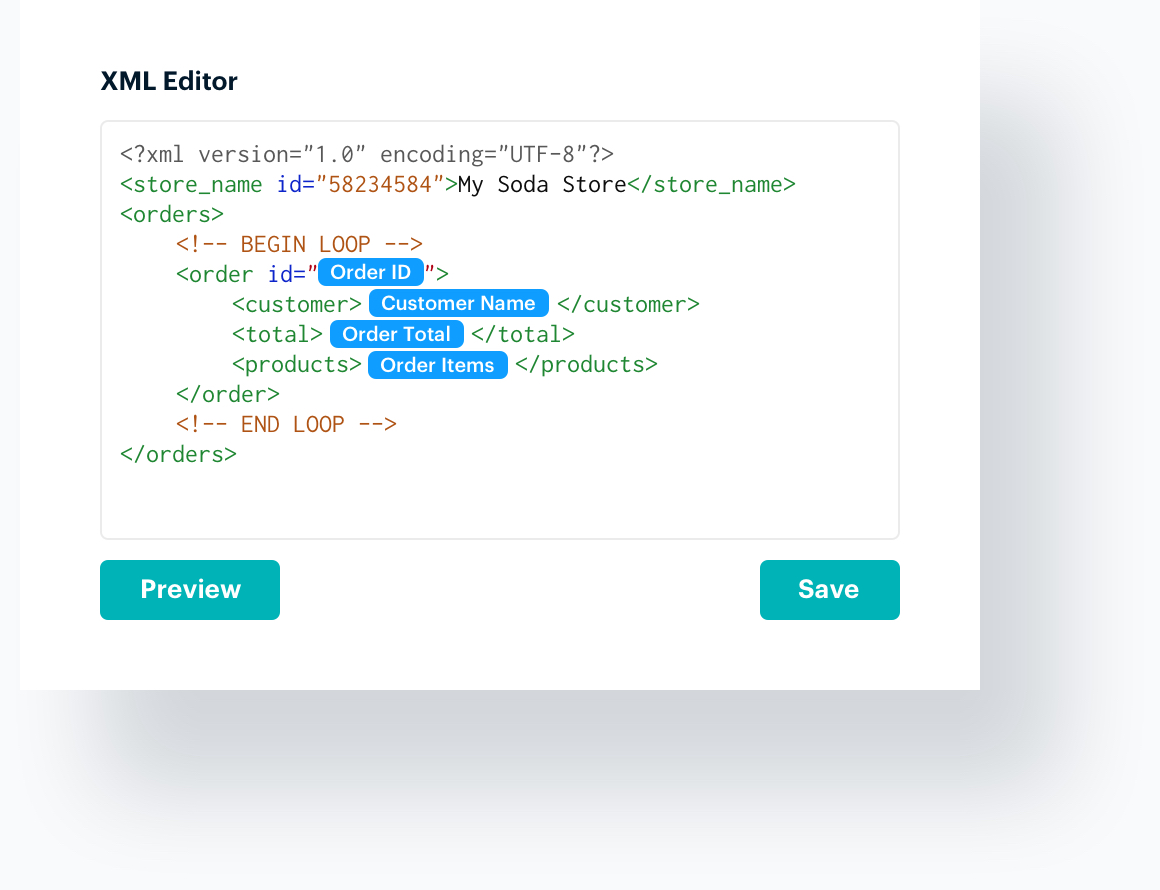Click the Customer Name placeholder token
The image size is (1160, 890).
(458, 303)
